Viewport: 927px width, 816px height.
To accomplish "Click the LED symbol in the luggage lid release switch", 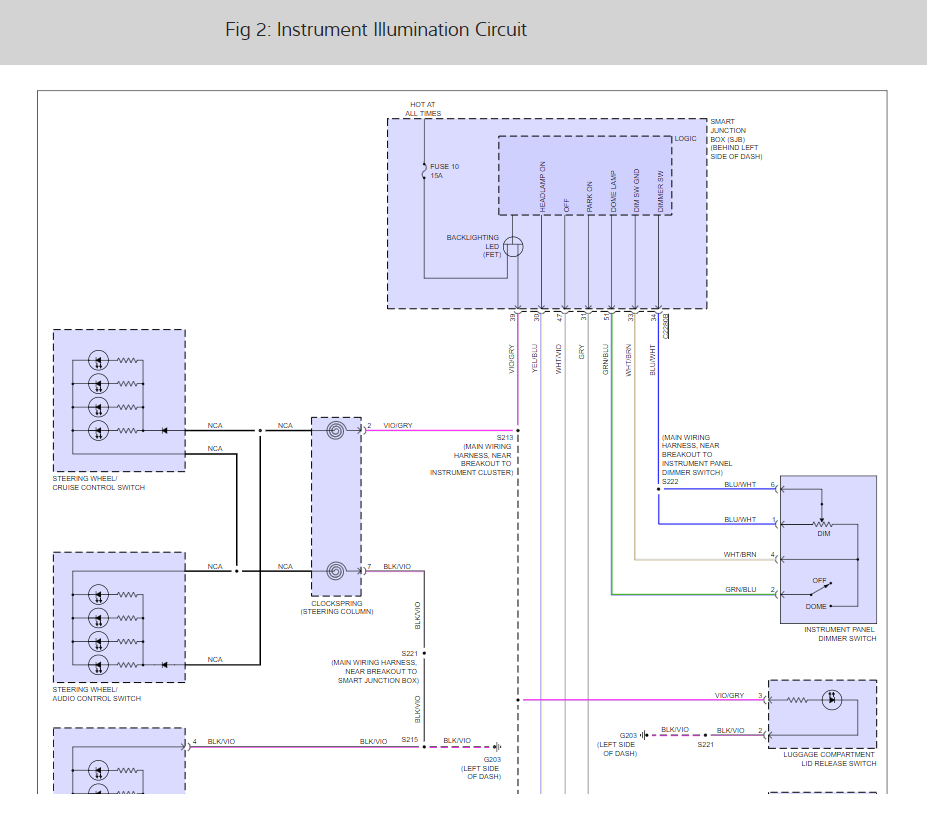I will tap(831, 700).
